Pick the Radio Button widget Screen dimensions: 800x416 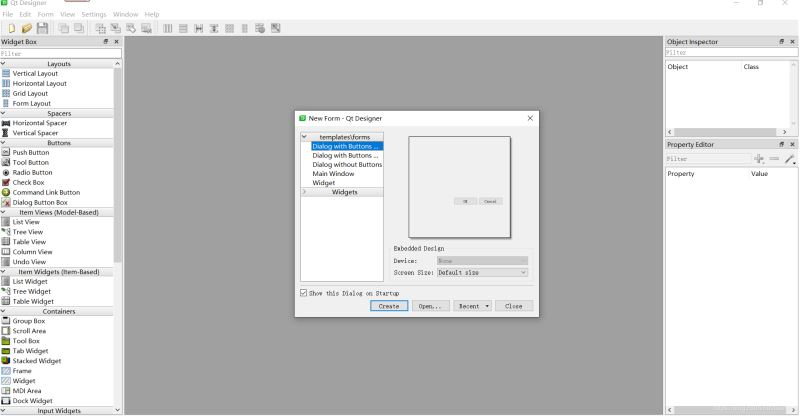click(6, 172)
